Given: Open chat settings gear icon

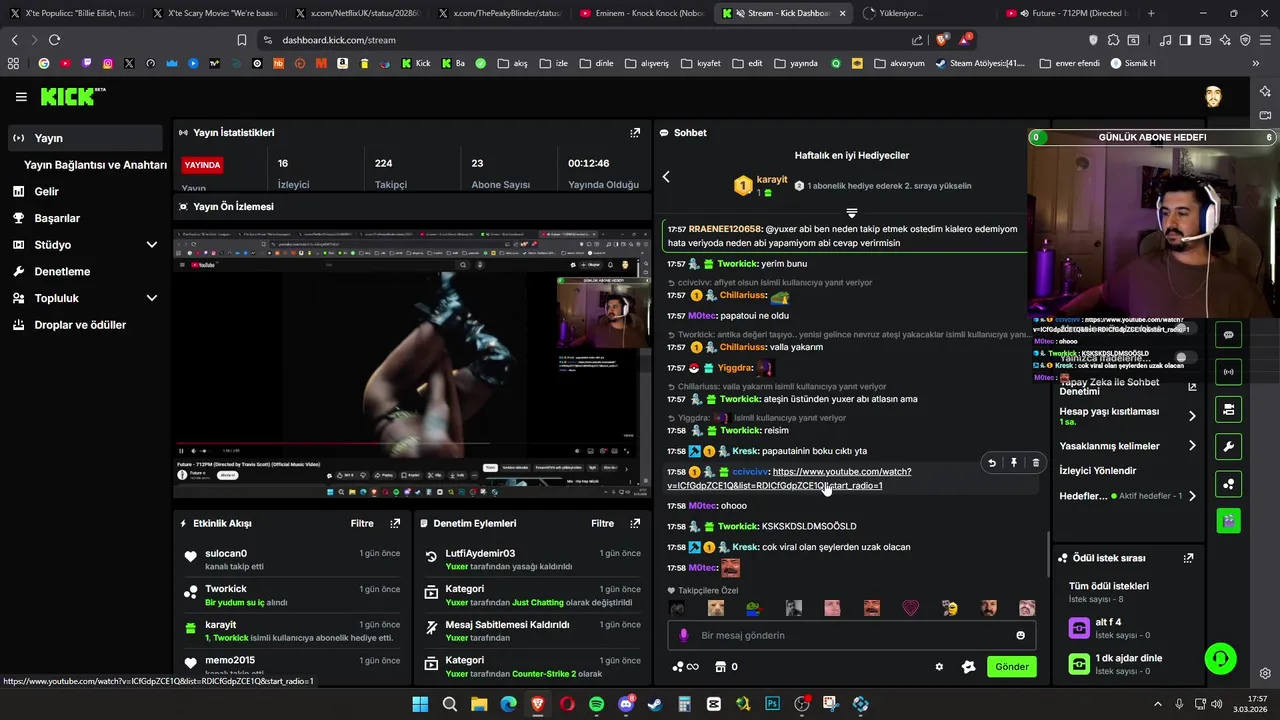Looking at the screenshot, I should pyautogui.click(x=939, y=667).
